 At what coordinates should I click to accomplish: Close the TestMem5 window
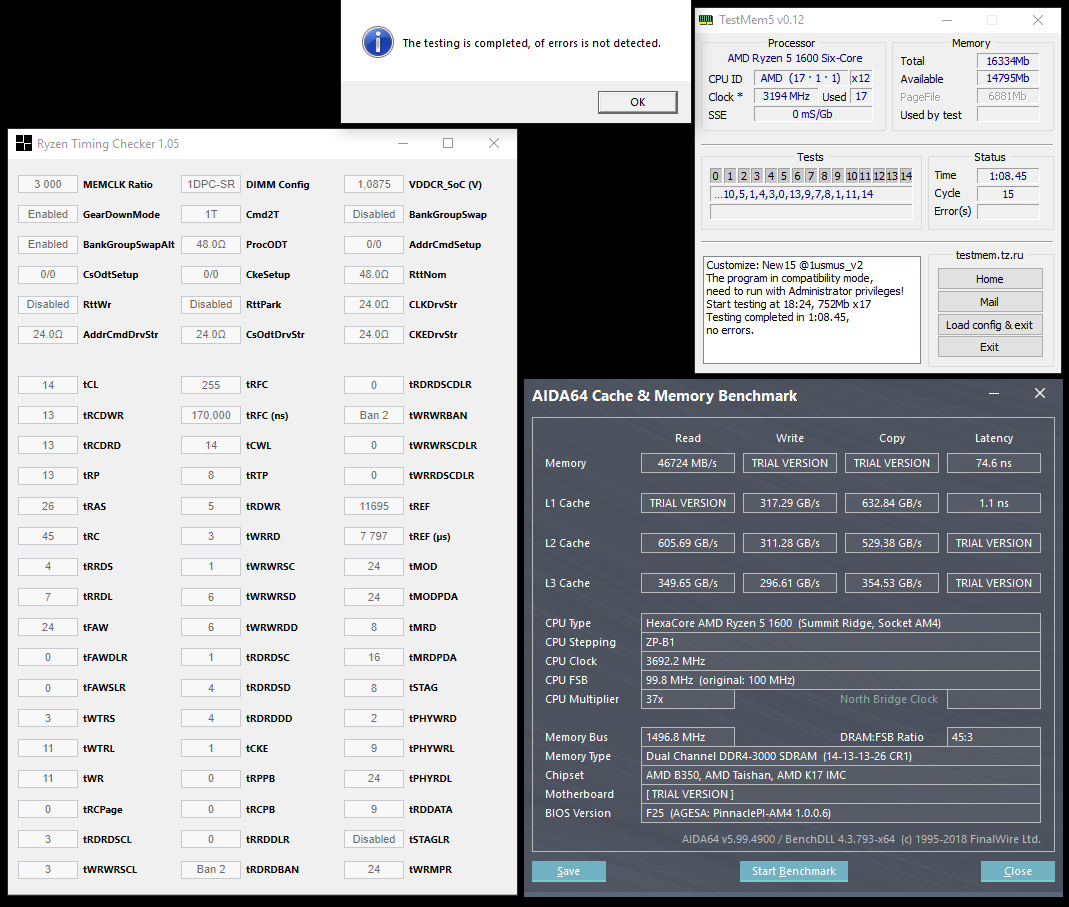click(1038, 20)
